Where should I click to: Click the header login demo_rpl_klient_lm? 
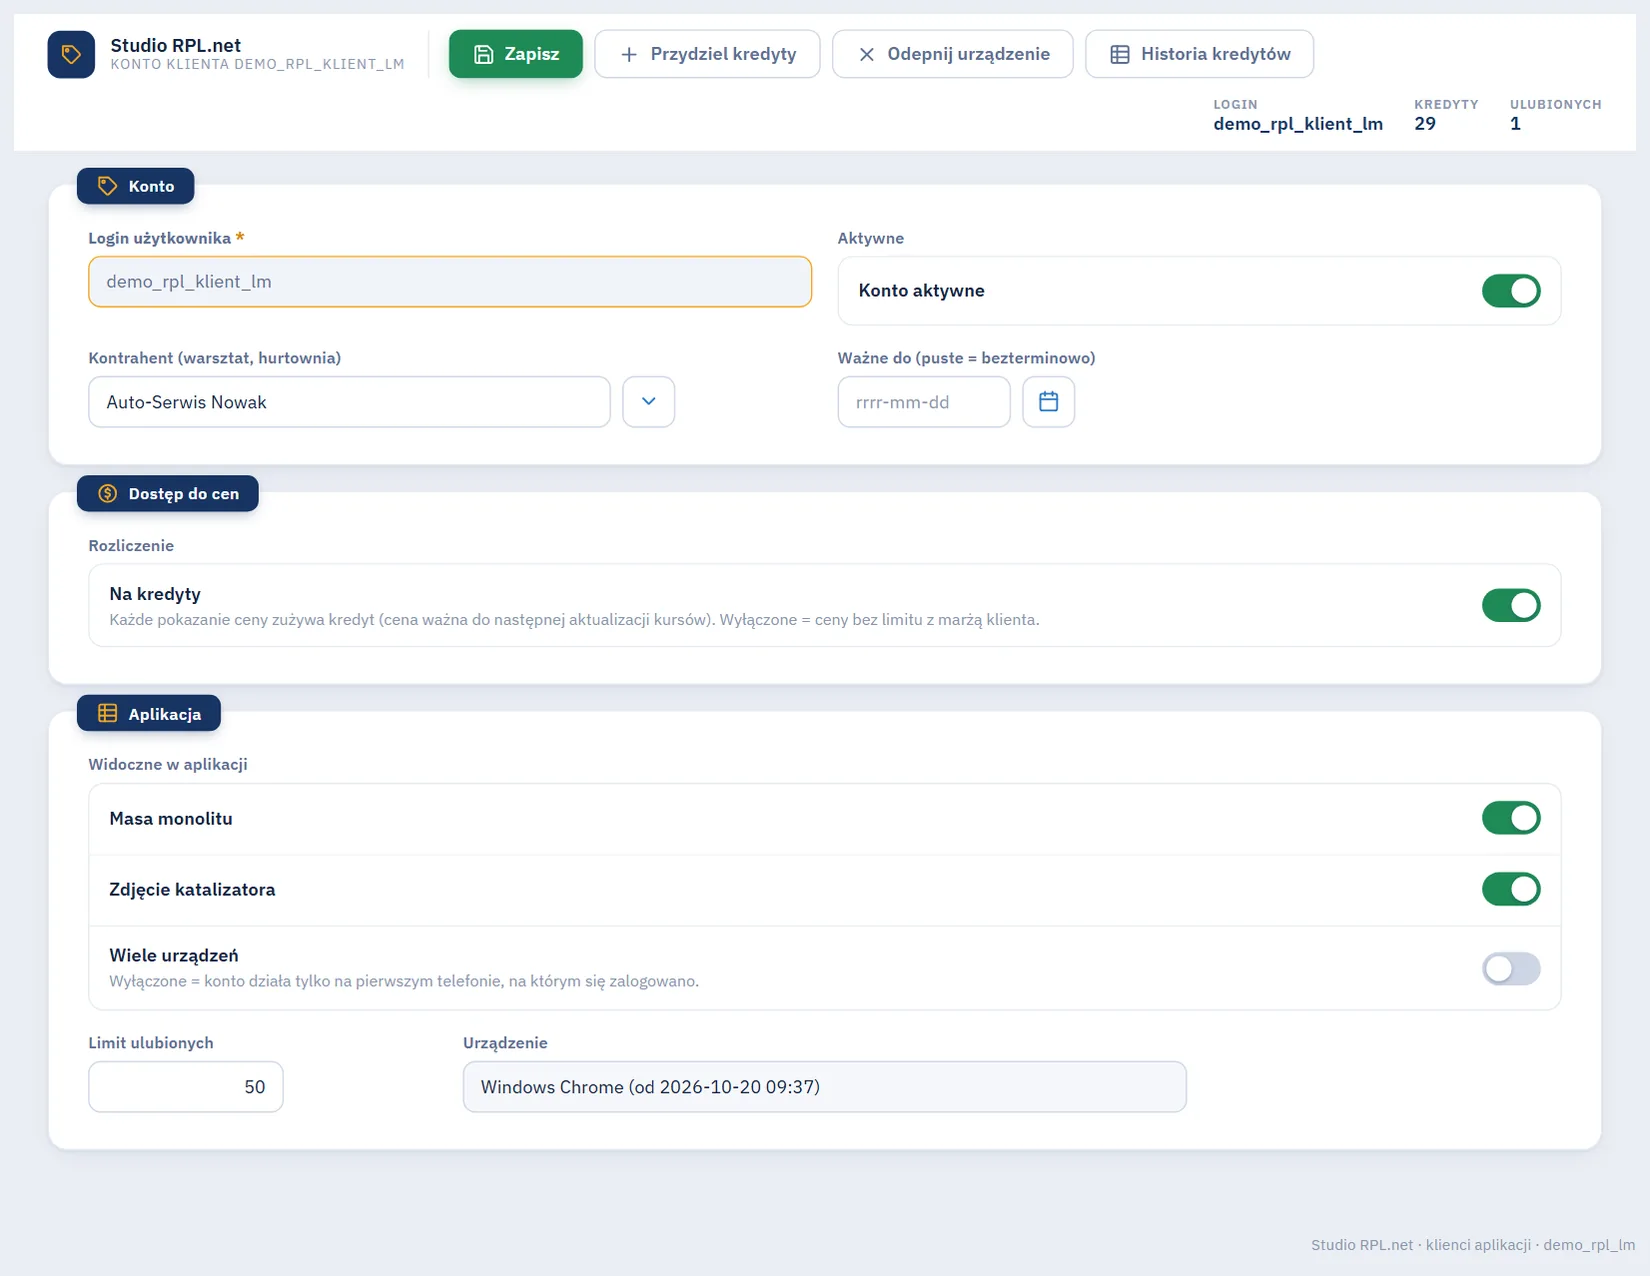click(1298, 124)
